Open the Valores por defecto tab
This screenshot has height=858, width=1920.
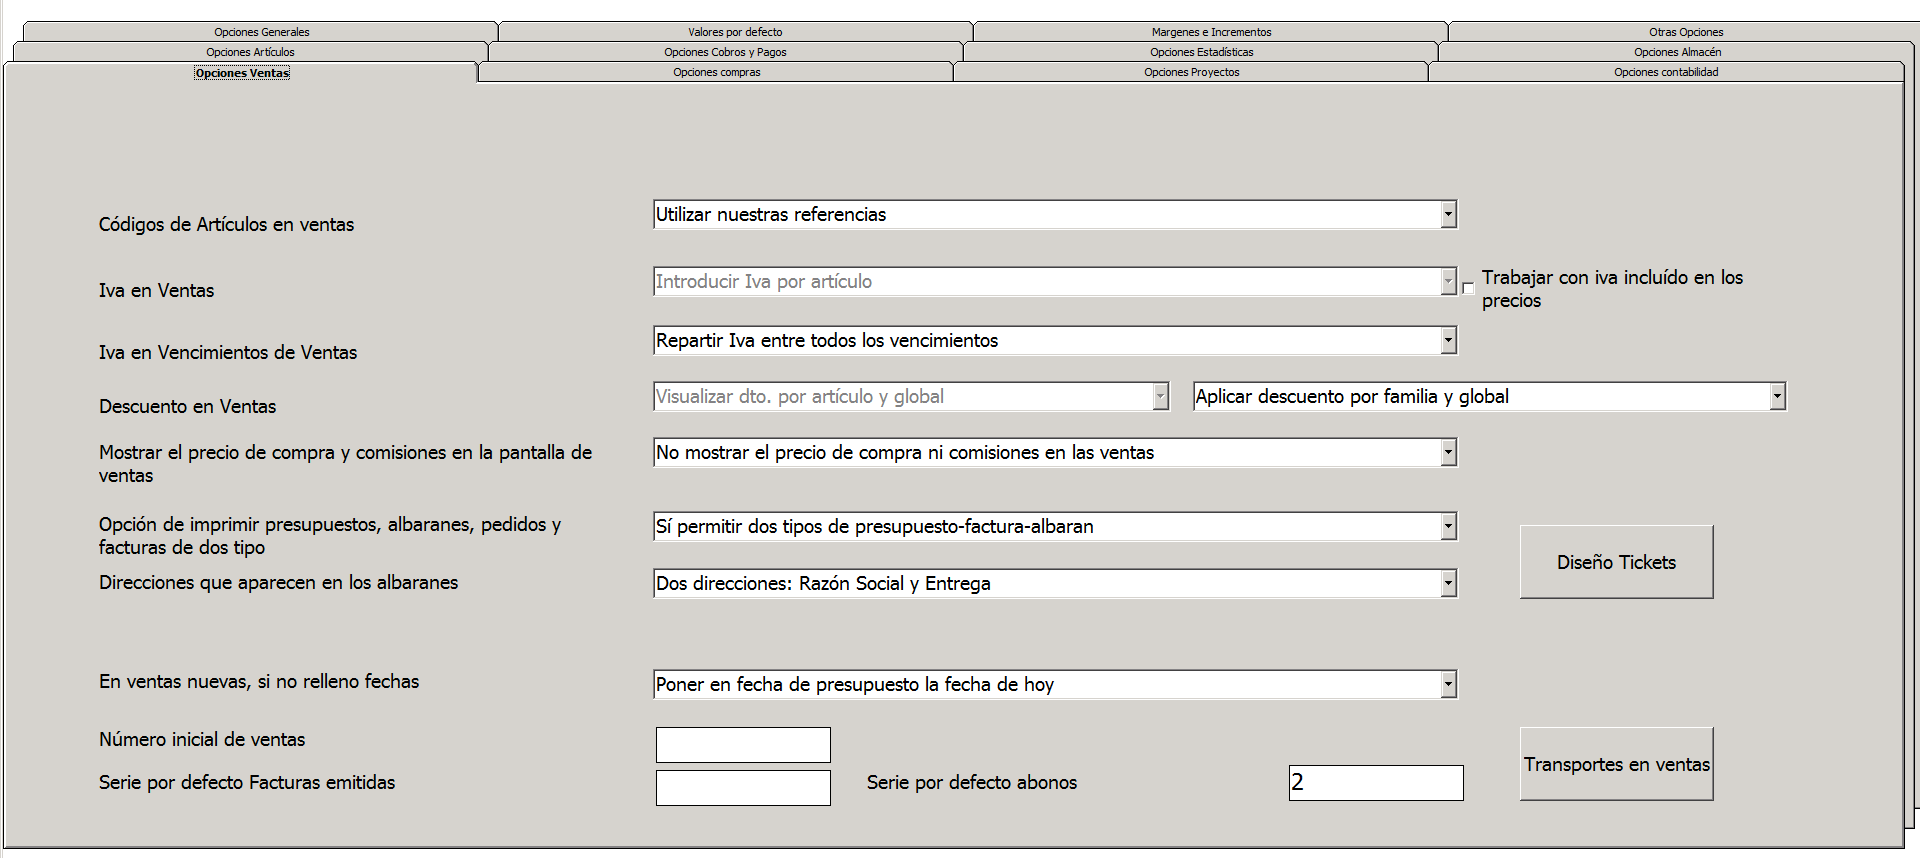tap(735, 32)
